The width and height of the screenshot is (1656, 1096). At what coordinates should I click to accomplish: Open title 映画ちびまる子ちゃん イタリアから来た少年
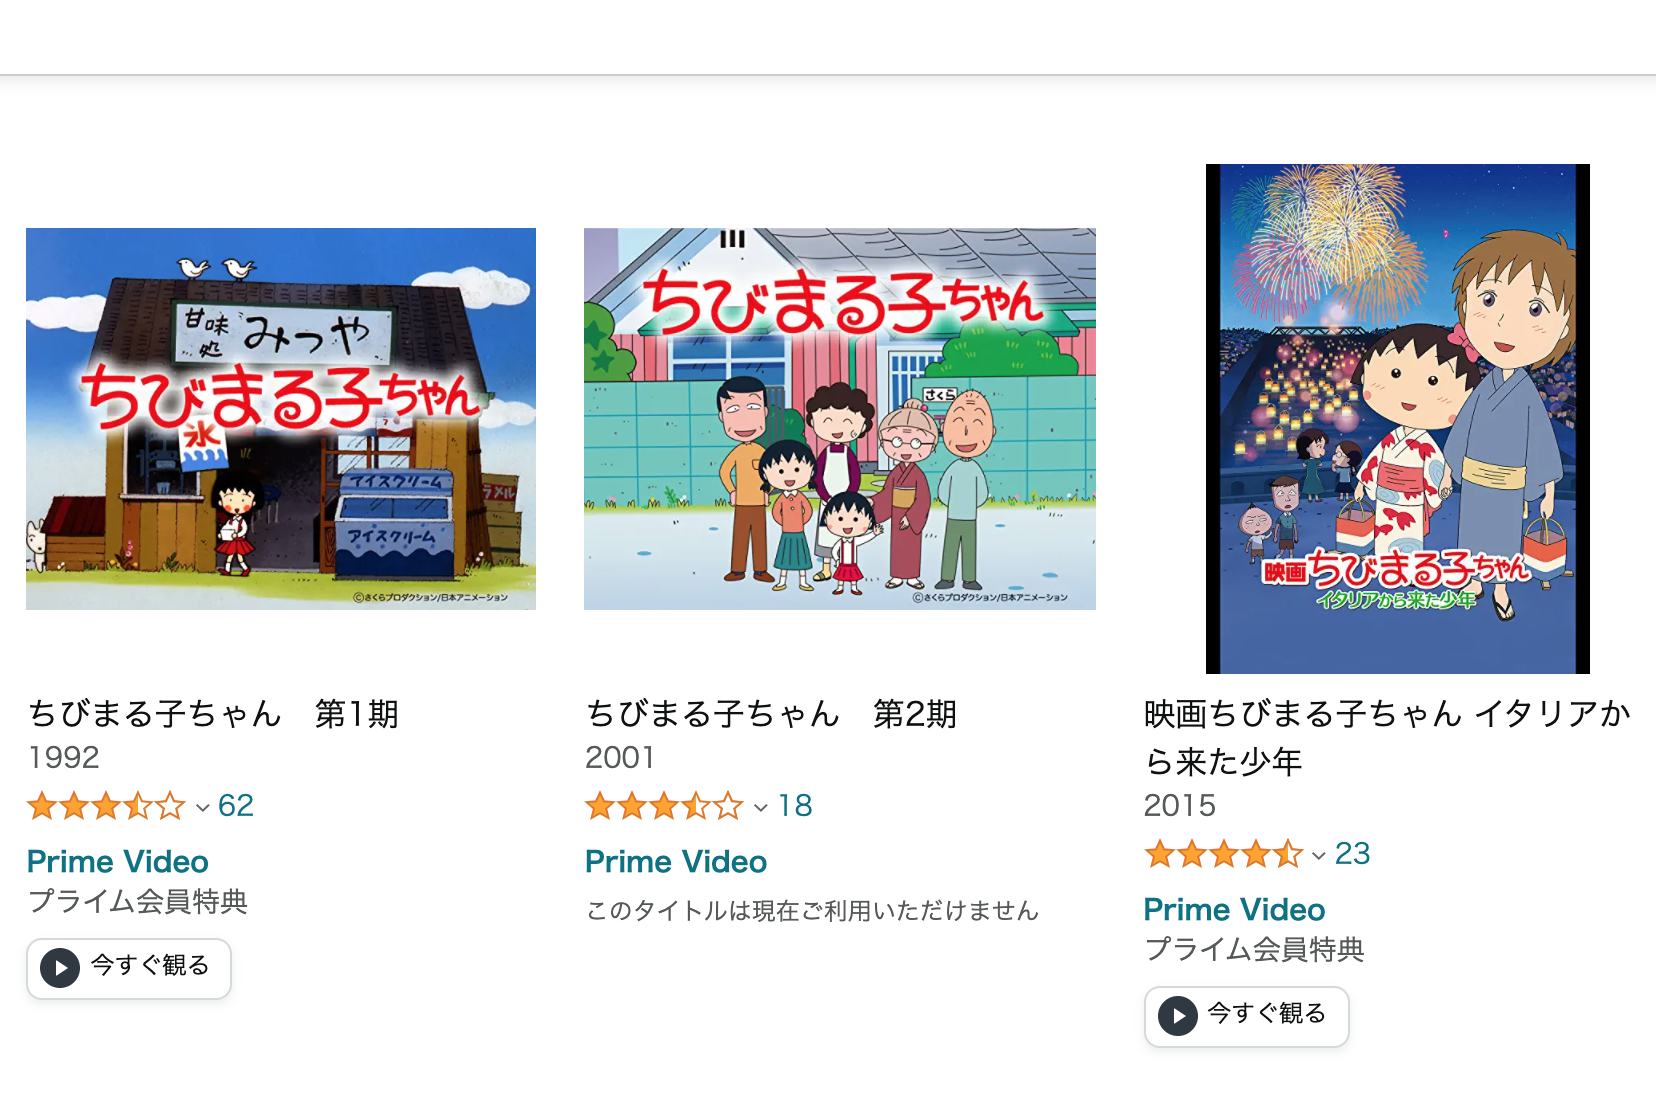[1388, 738]
